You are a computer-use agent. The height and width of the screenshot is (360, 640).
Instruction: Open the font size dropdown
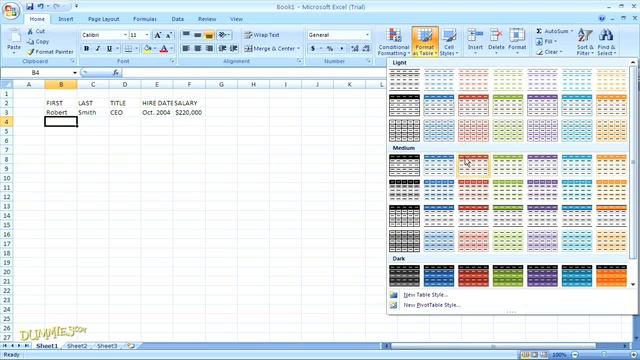coord(147,35)
